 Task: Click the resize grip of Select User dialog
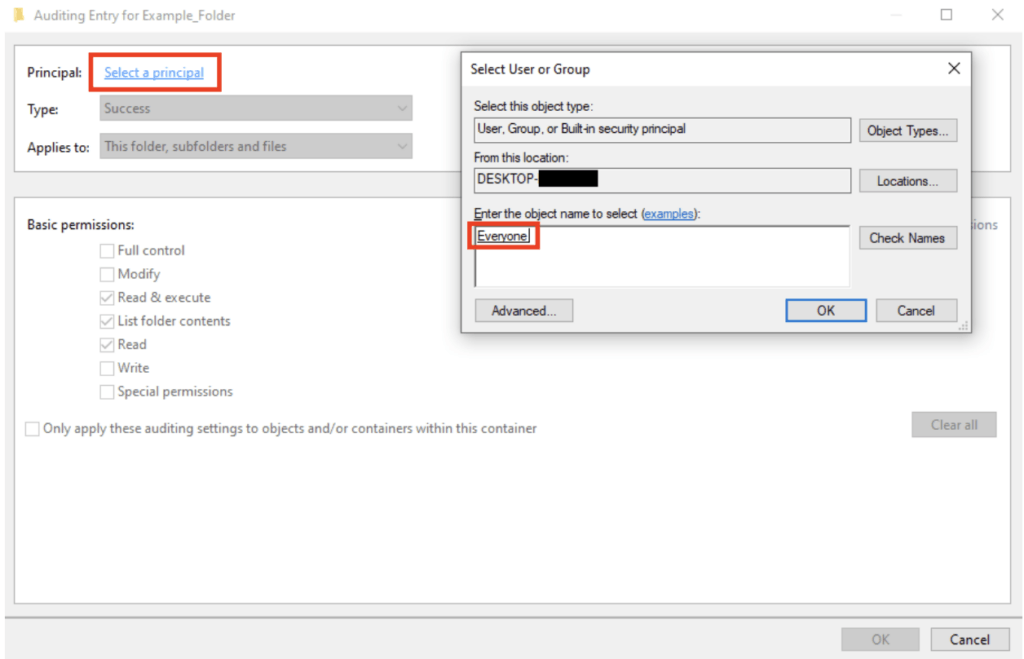point(965,327)
